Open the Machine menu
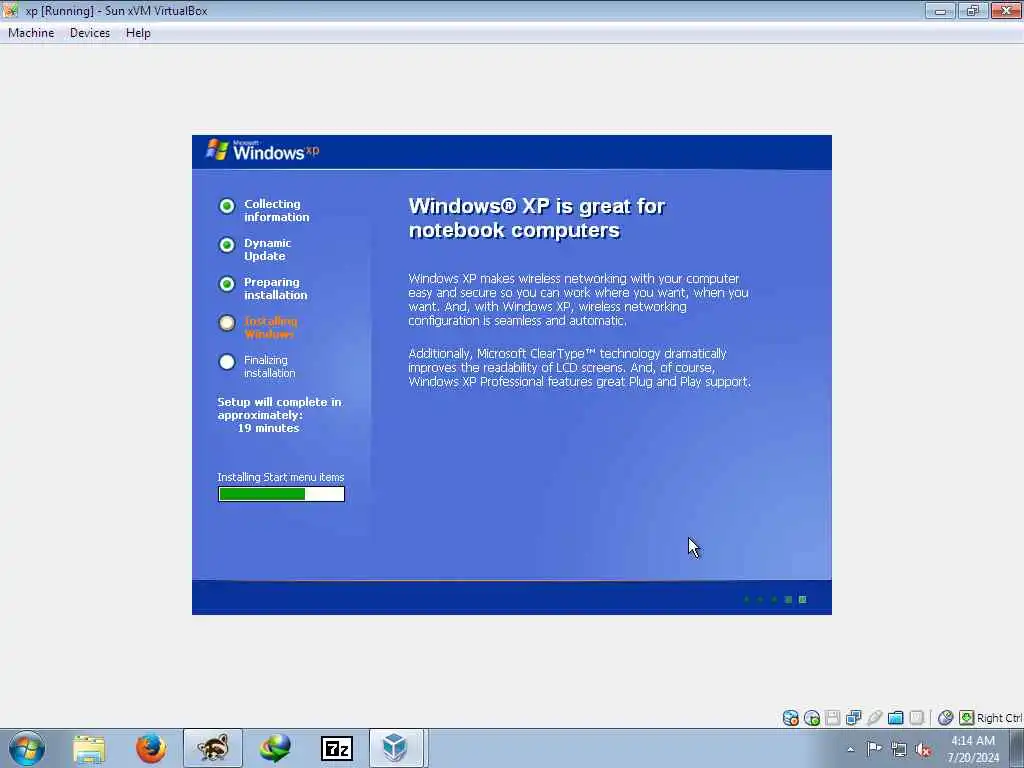Viewport: 1024px width, 768px height. tap(31, 33)
